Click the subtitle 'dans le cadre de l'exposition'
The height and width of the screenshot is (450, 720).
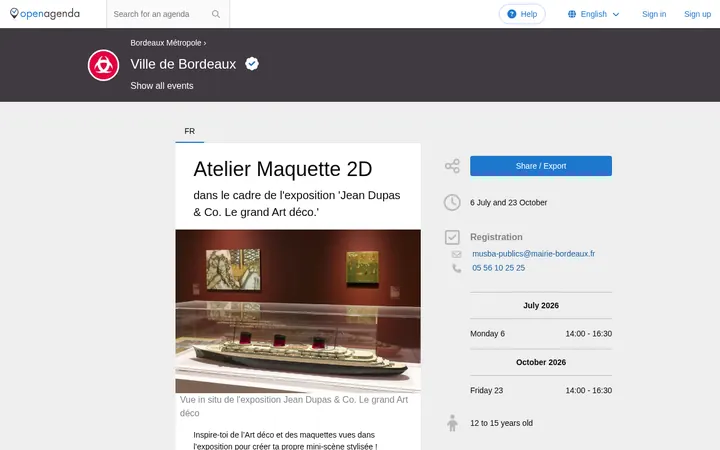click(x=297, y=203)
